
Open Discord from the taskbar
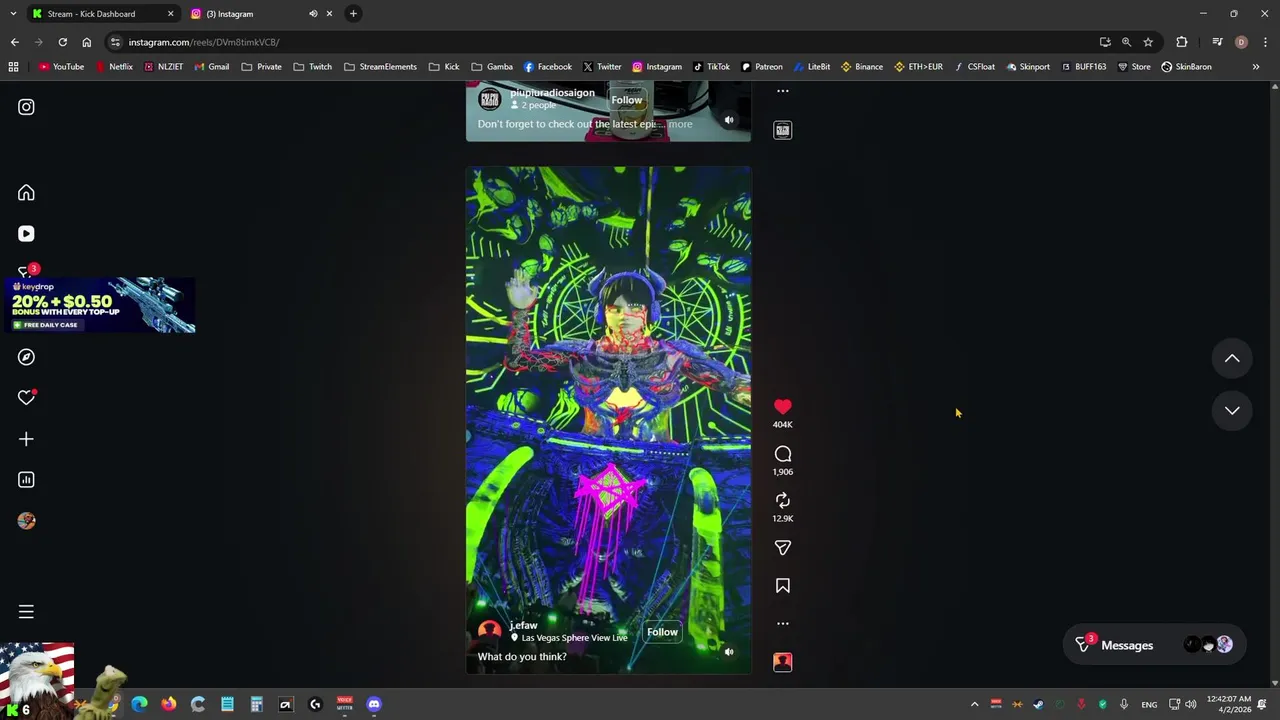[374, 704]
